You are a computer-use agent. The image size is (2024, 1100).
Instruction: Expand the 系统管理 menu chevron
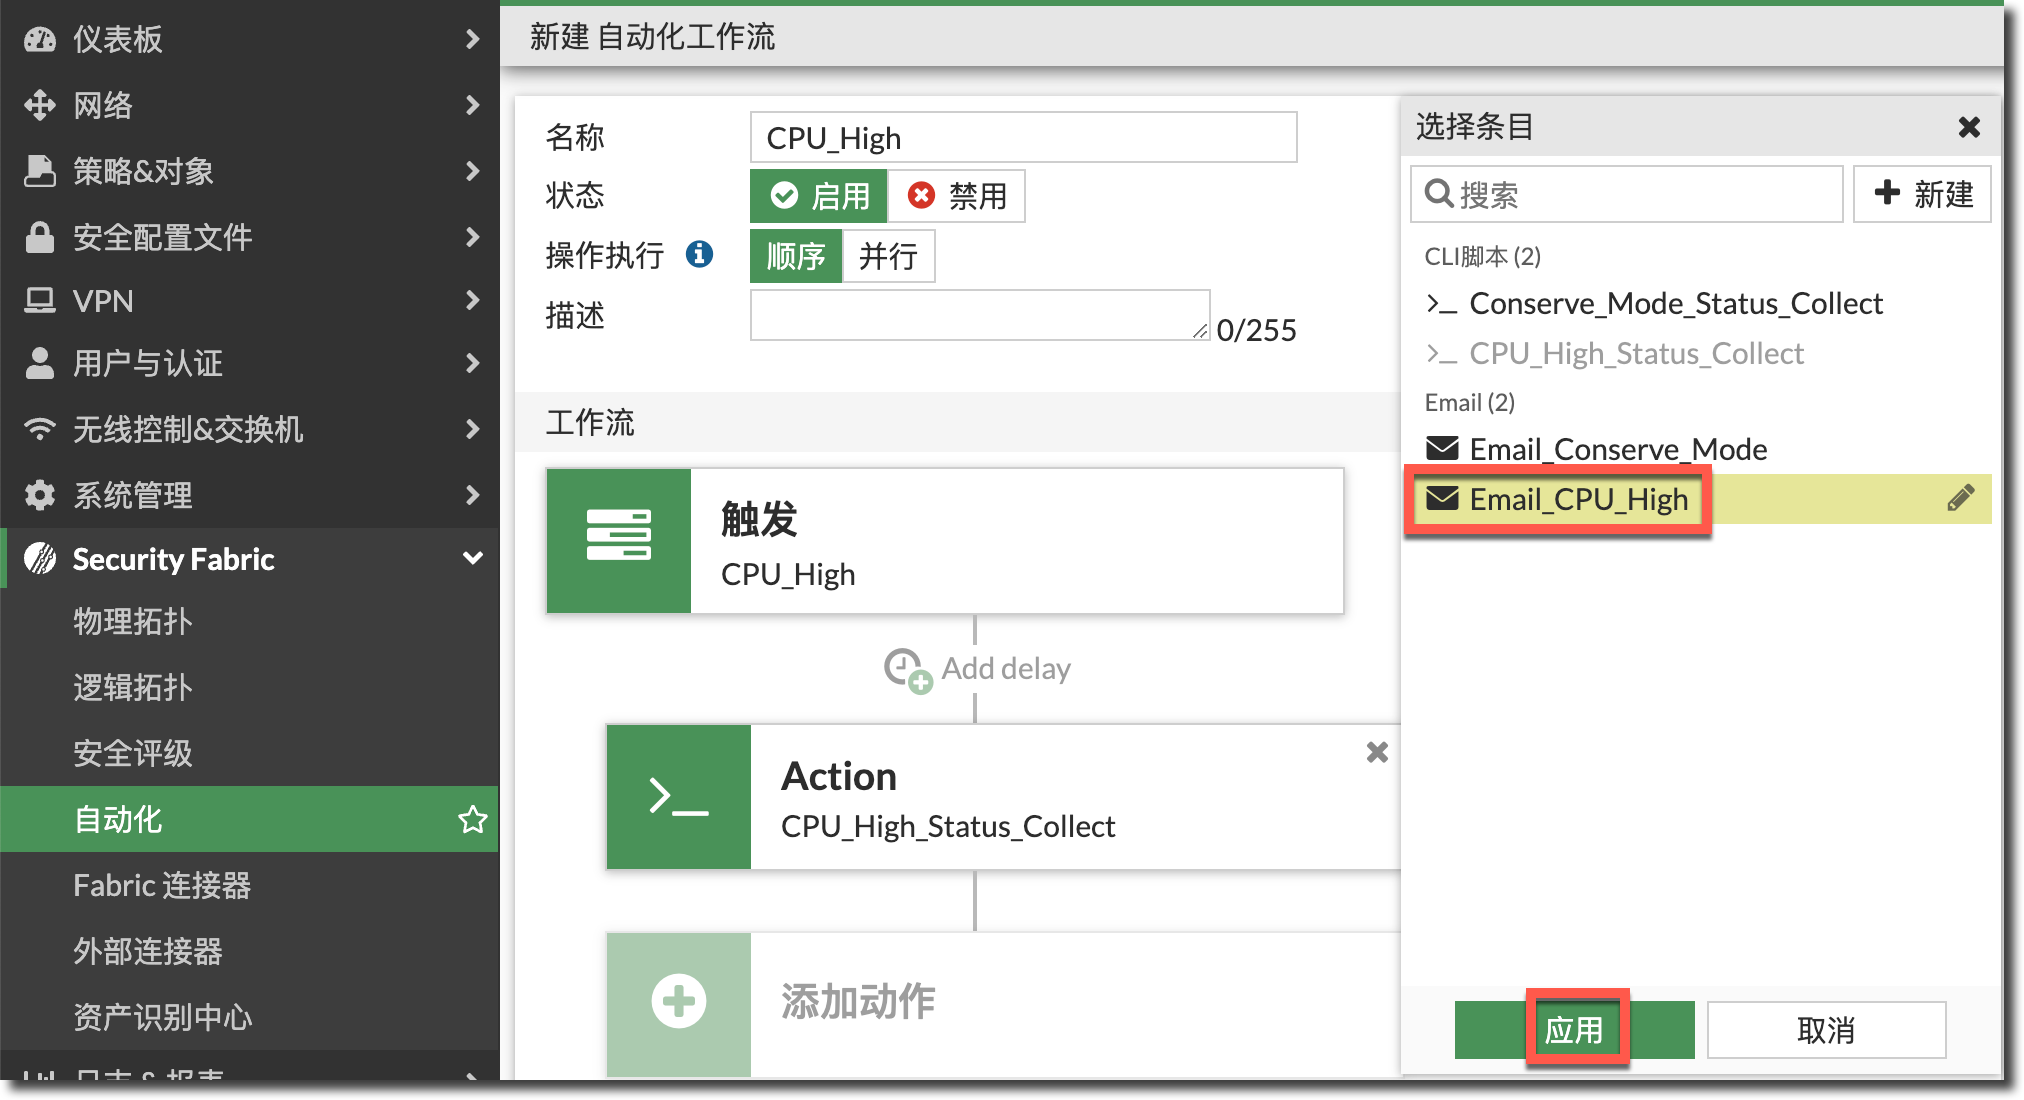[472, 495]
